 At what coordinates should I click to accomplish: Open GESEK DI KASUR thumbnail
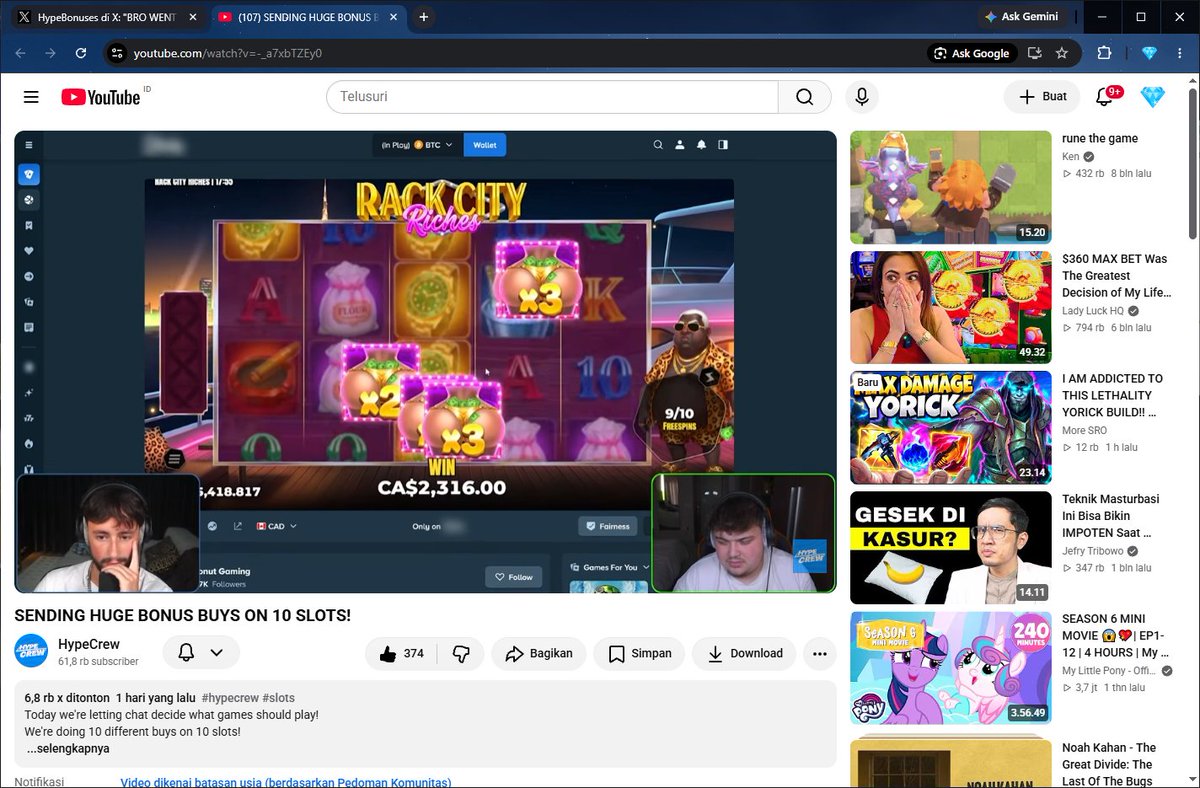[x=951, y=547]
